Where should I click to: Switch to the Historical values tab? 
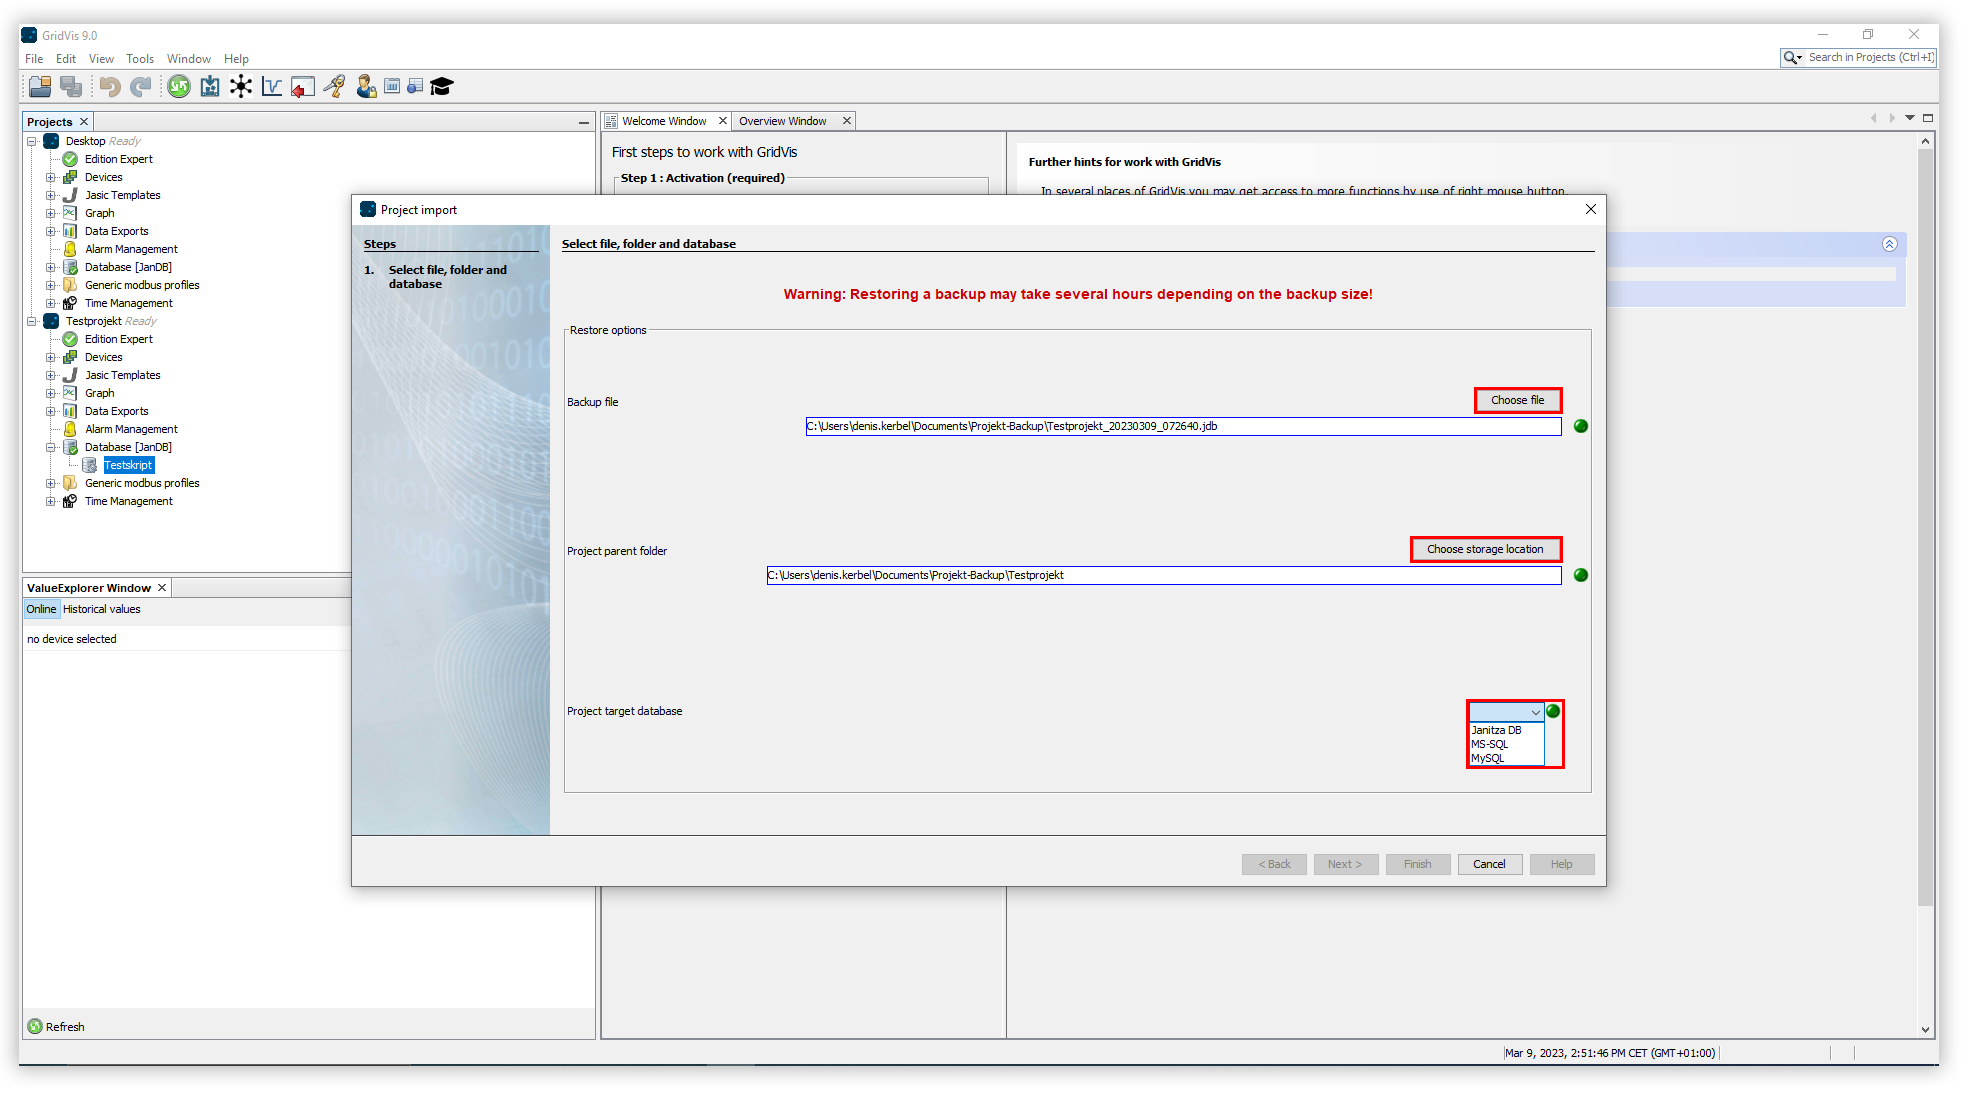[101, 609]
